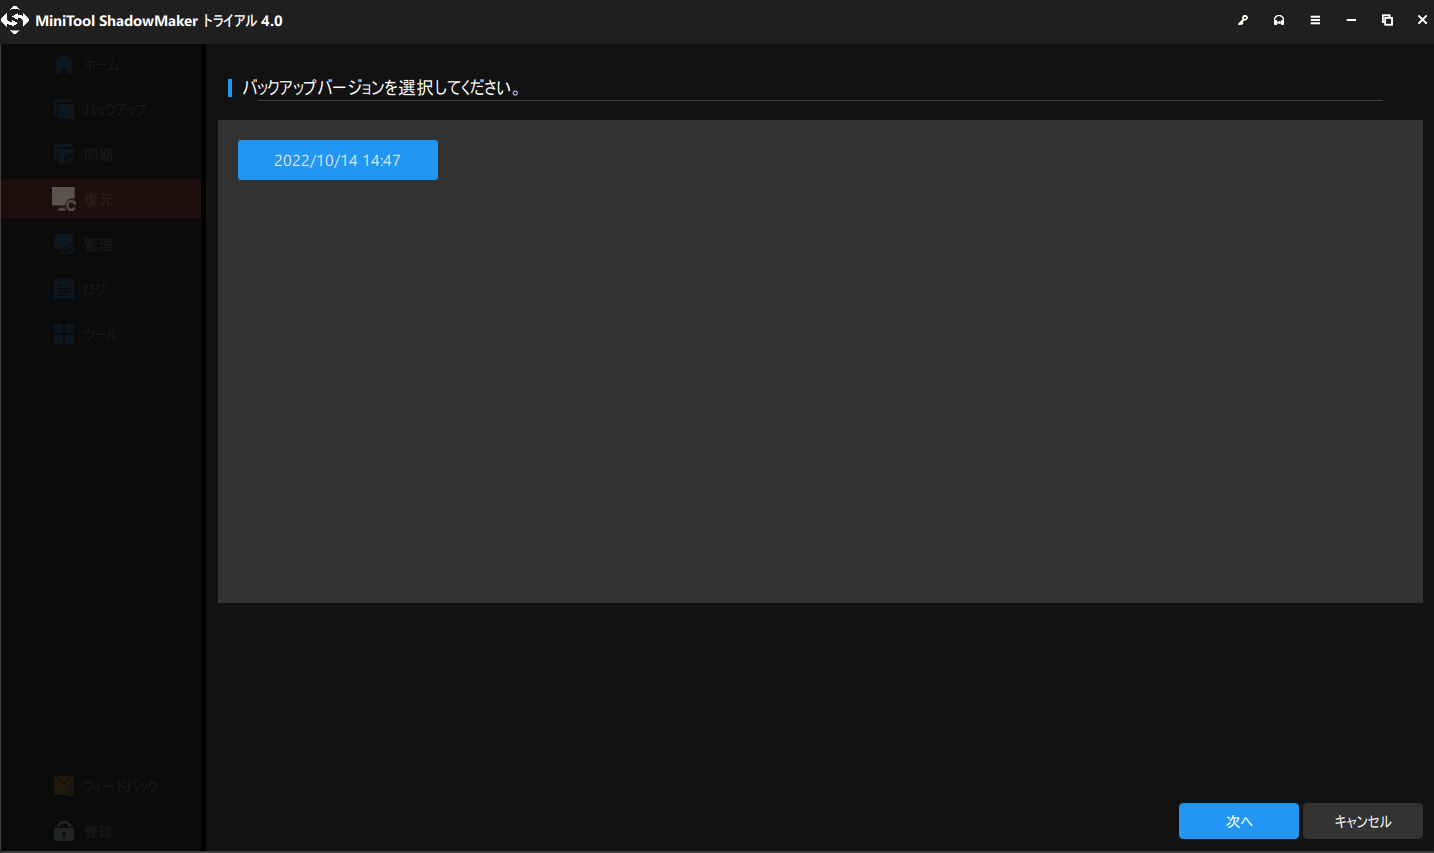Image resolution: width=1434 pixels, height=853 pixels.
Task: Open the ホーム (Home) page in the sidebar
Action: (101, 65)
